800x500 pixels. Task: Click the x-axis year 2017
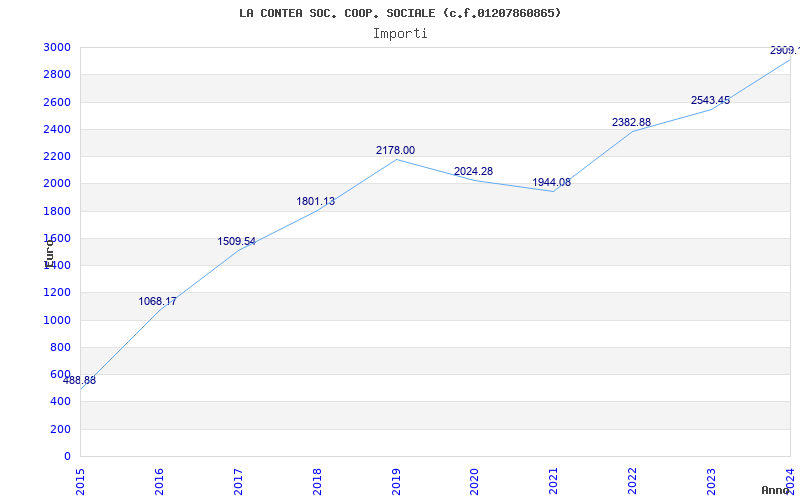[x=238, y=482]
